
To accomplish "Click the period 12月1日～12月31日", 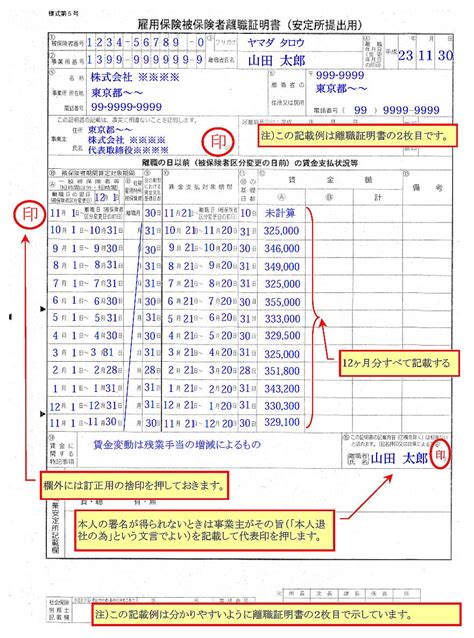I will click(x=86, y=406).
